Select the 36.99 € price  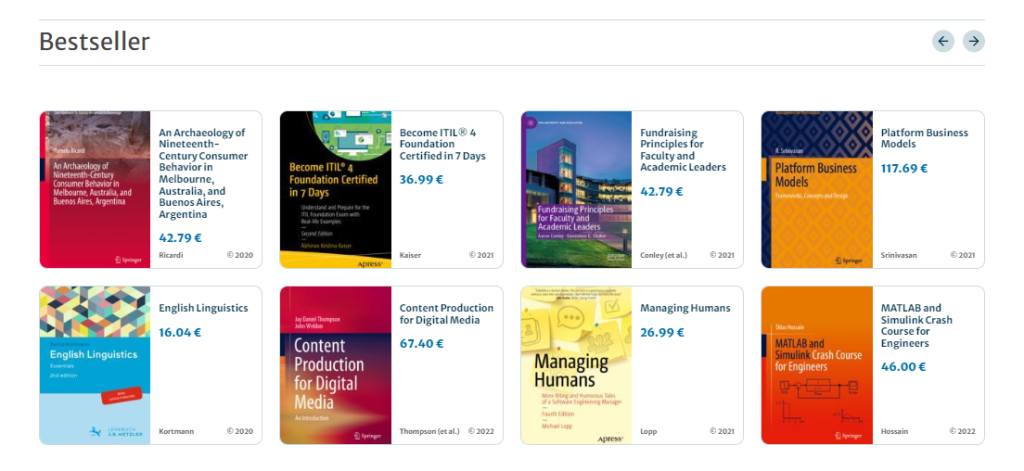pos(421,179)
